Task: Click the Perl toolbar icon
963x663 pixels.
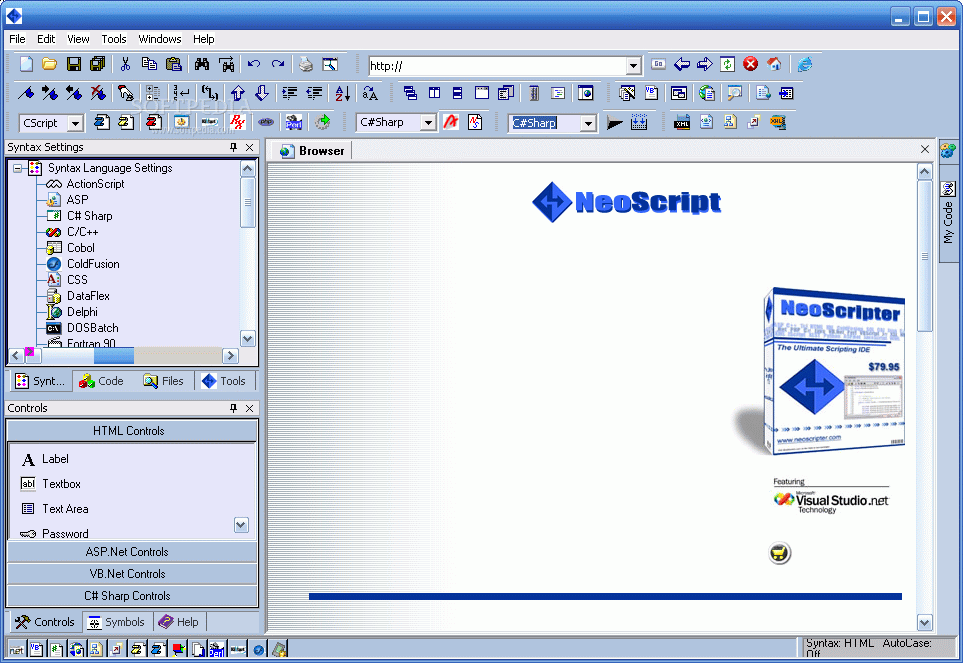Action: point(294,123)
